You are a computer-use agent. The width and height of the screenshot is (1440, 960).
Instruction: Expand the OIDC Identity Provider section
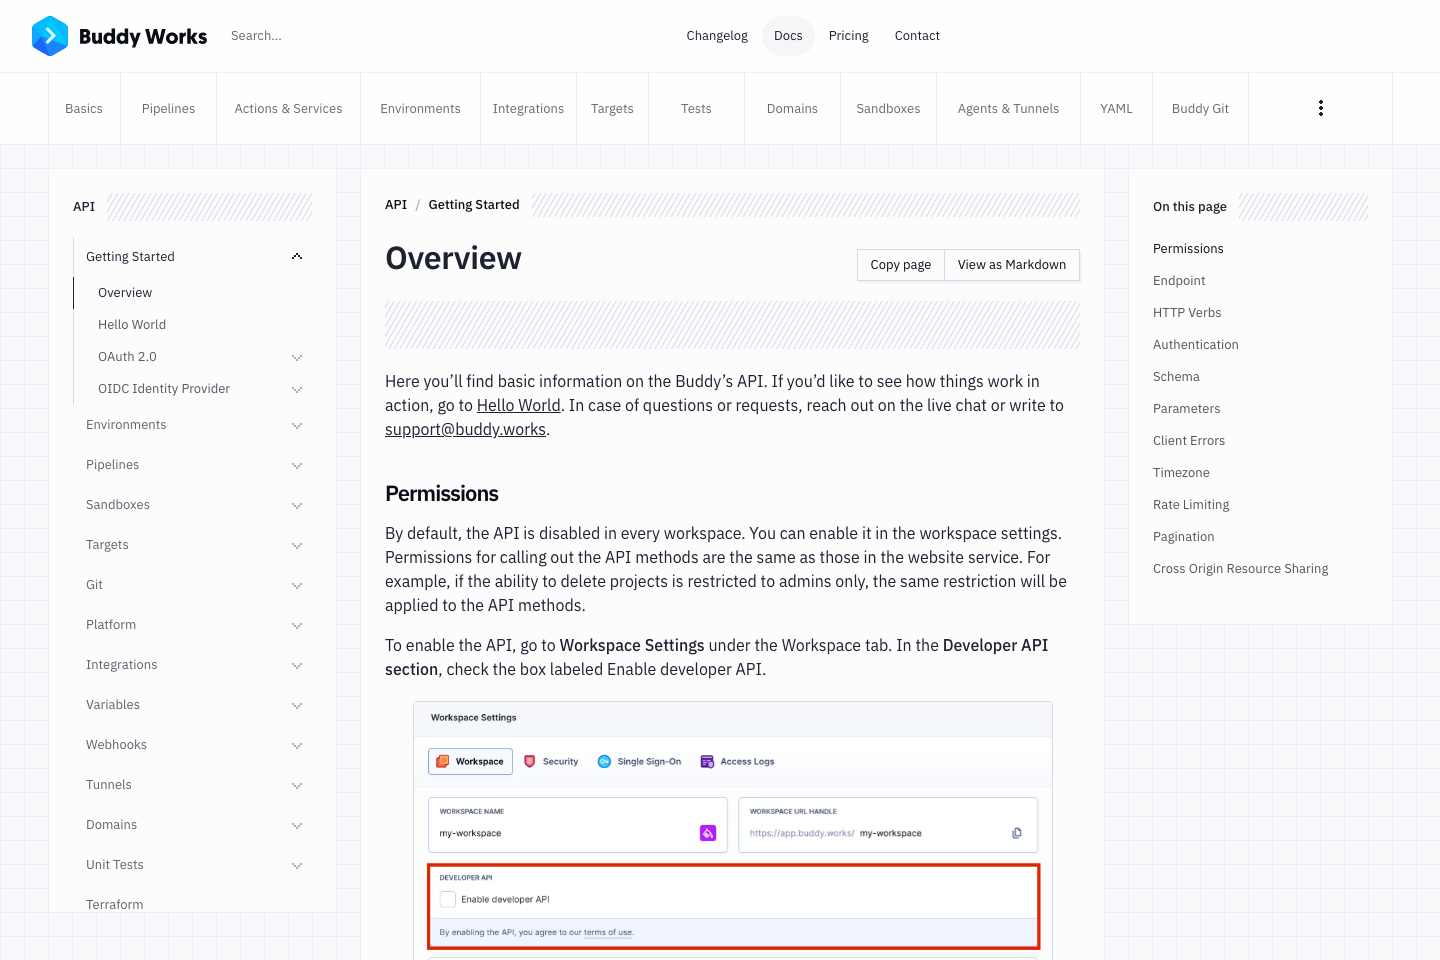pyautogui.click(x=297, y=388)
